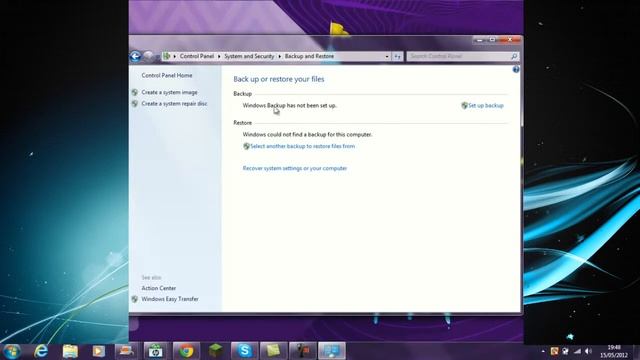The image size is (640, 360).
Task: Open the network signal tray icon
Action: [x=577, y=351]
